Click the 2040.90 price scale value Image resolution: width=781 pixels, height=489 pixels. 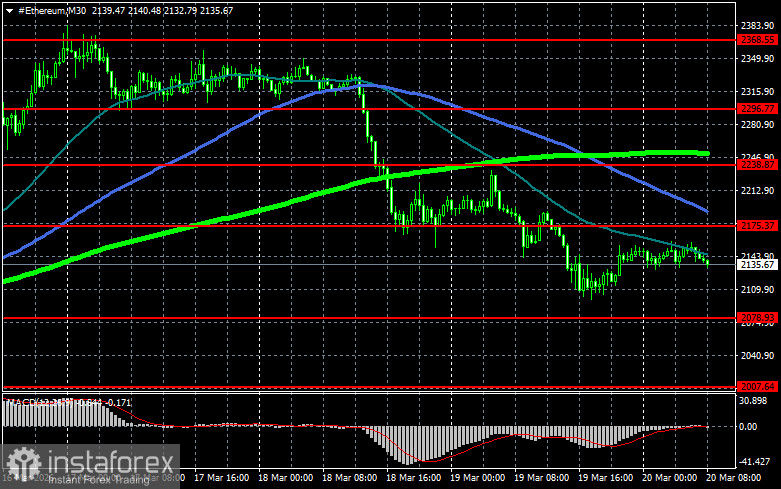(x=758, y=356)
